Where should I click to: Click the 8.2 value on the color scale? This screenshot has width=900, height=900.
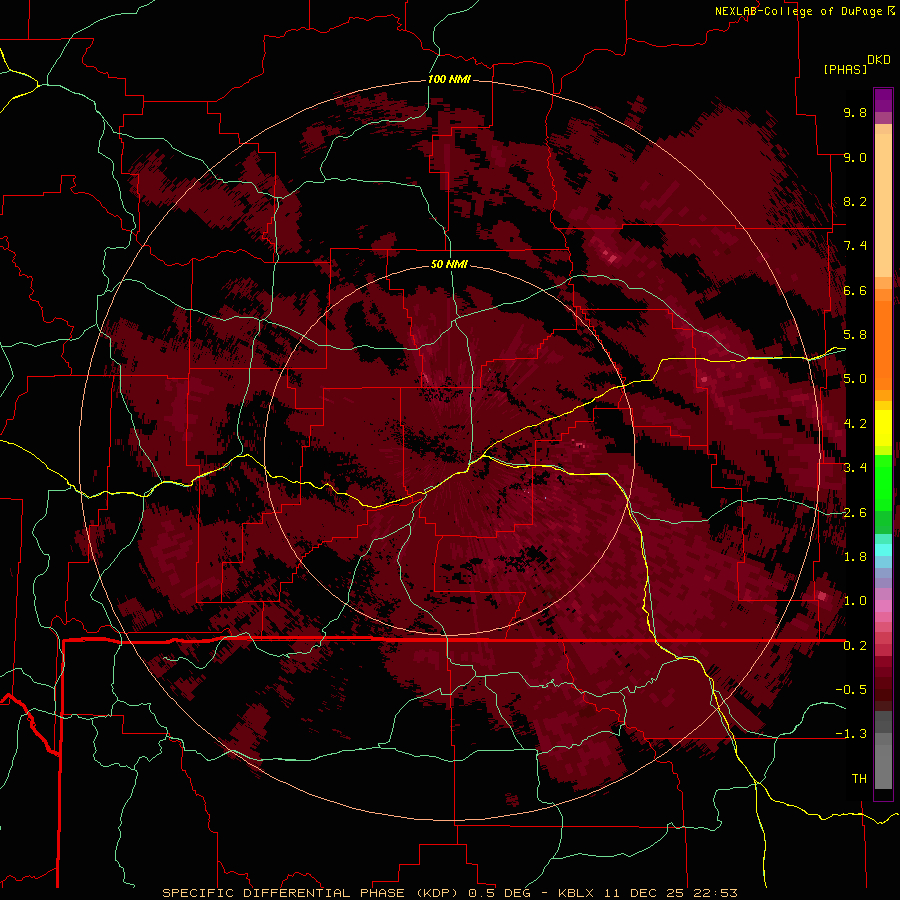pos(855,201)
